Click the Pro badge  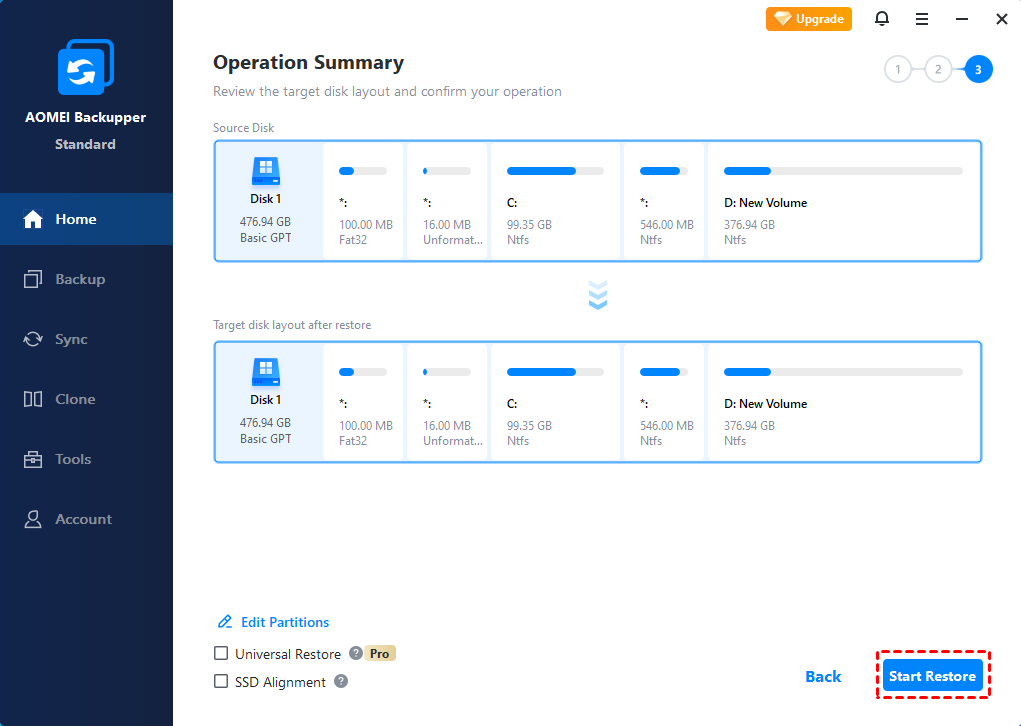point(380,653)
